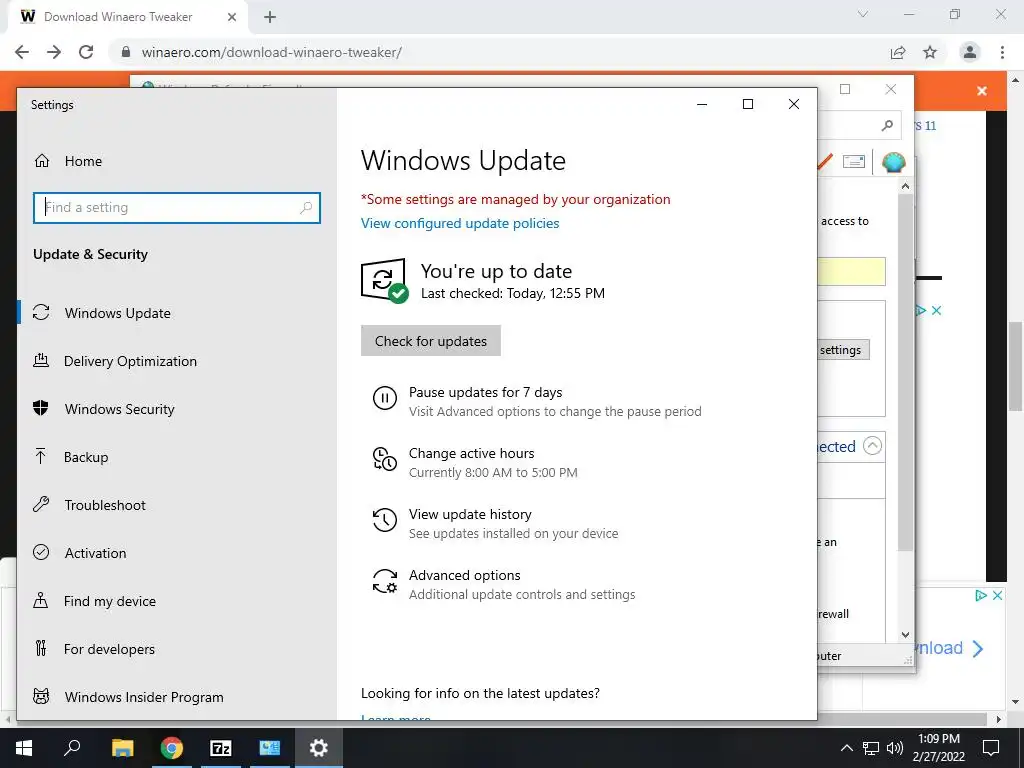Image resolution: width=1024 pixels, height=768 pixels.
Task: Open Settings gear in taskbar
Action: [x=319, y=748]
